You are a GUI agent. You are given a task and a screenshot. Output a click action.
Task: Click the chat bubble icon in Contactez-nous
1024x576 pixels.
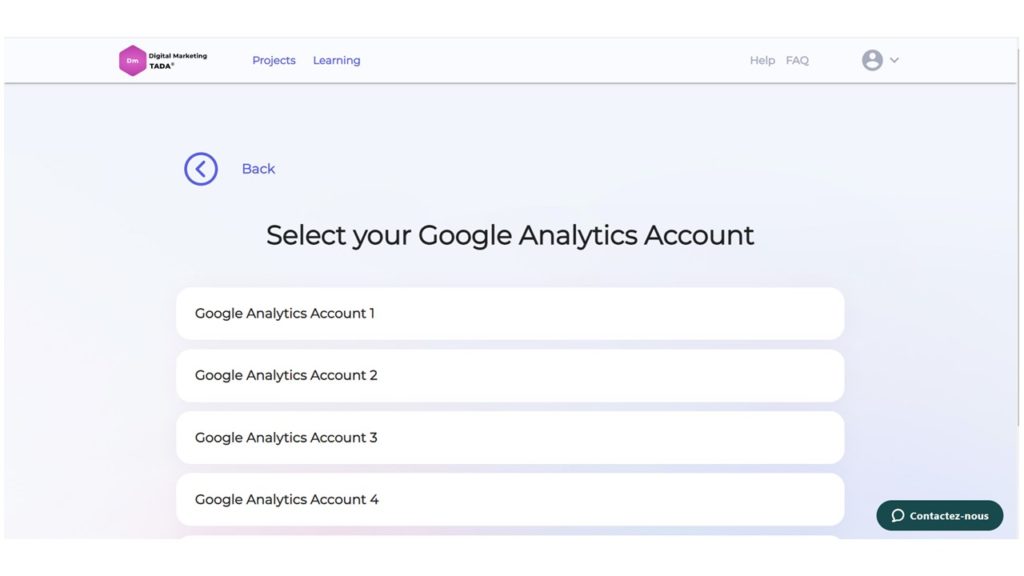(x=898, y=515)
